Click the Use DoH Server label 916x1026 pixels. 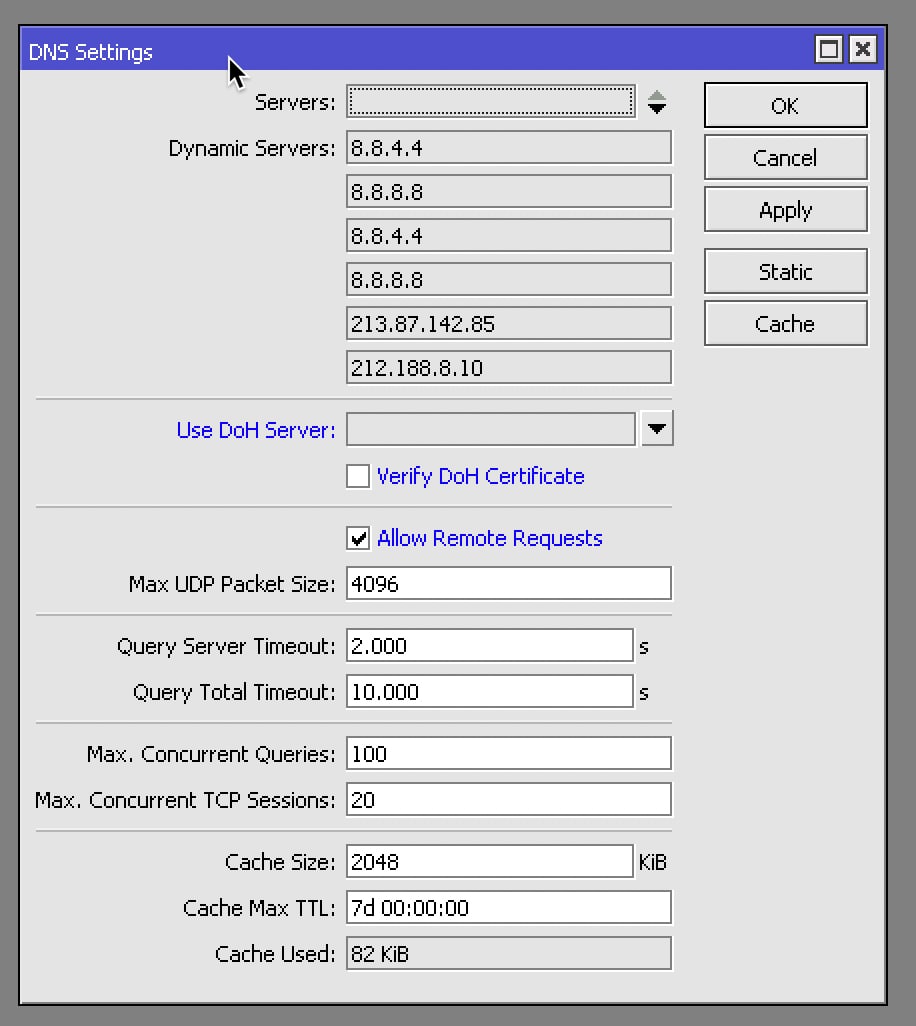point(256,430)
